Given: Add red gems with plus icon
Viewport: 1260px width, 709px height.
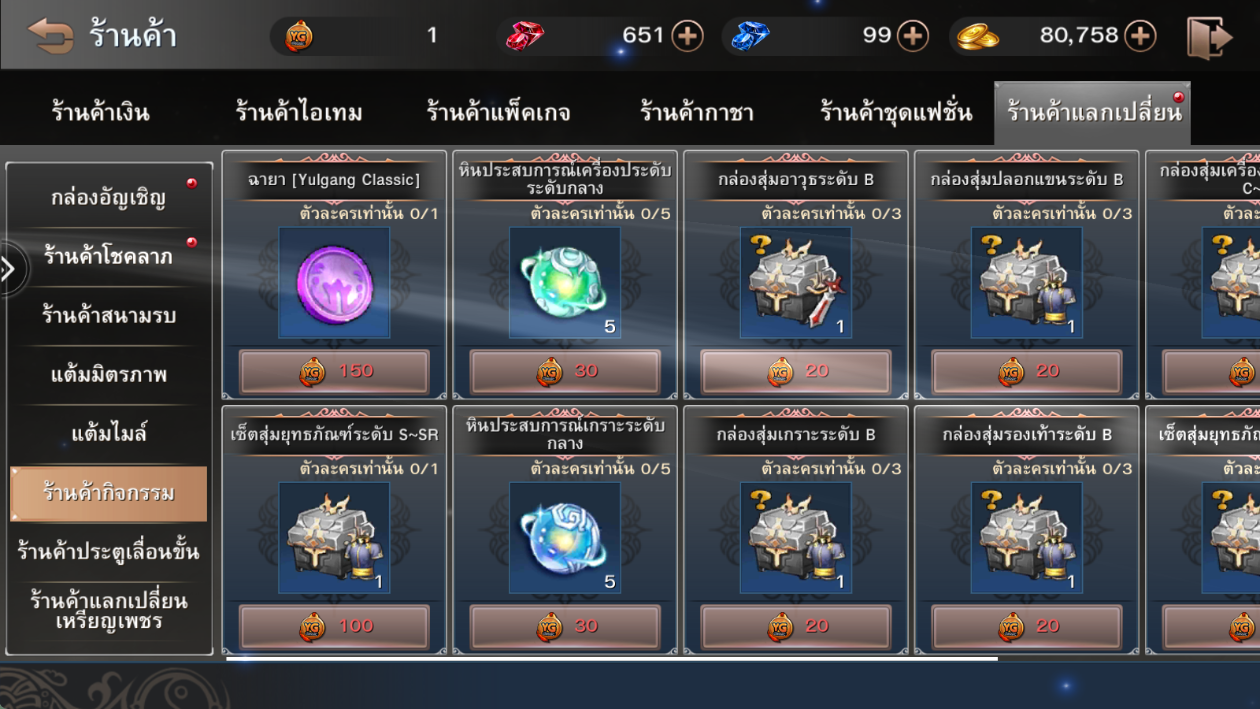Looking at the screenshot, I should 687,36.
